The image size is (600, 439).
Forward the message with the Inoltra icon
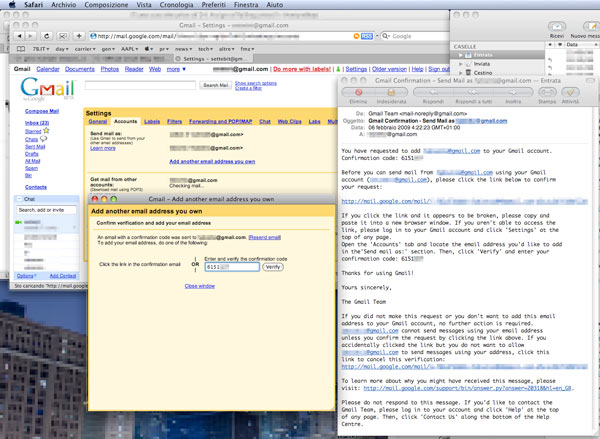click(513, 92)
